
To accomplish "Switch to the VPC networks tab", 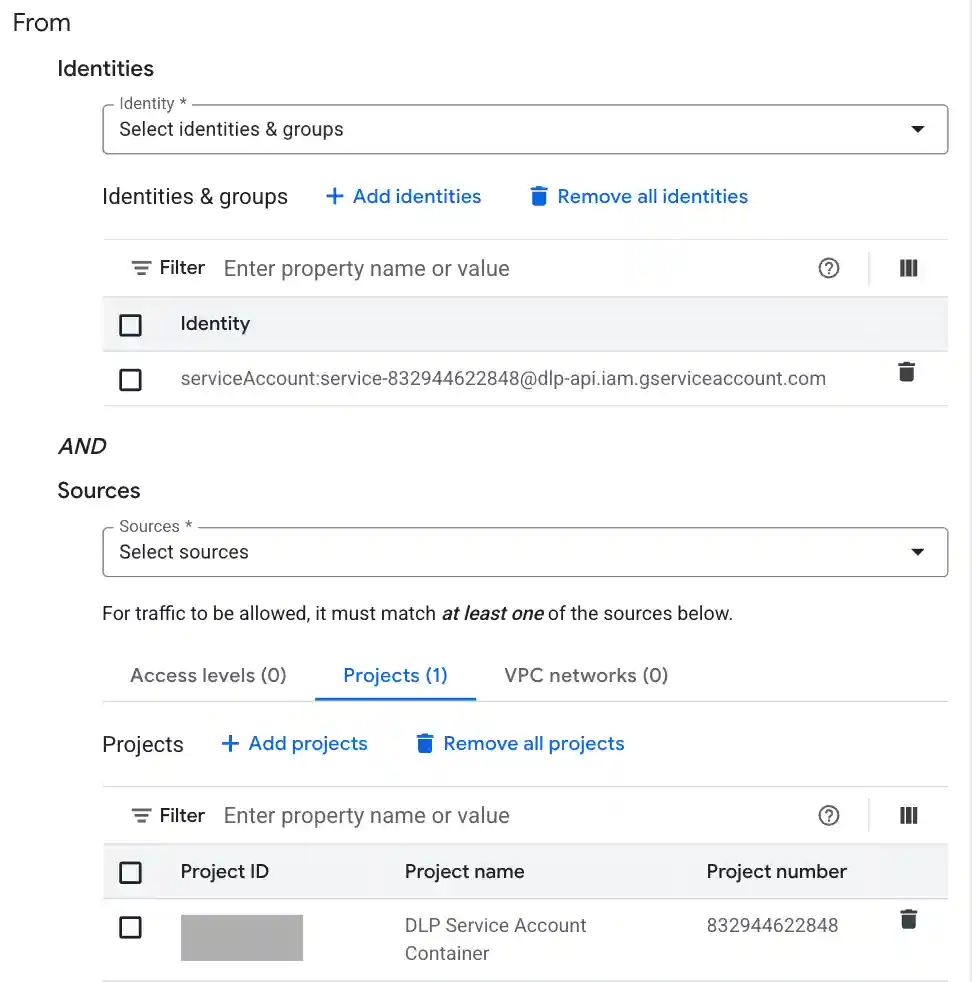I will [585, 675].
